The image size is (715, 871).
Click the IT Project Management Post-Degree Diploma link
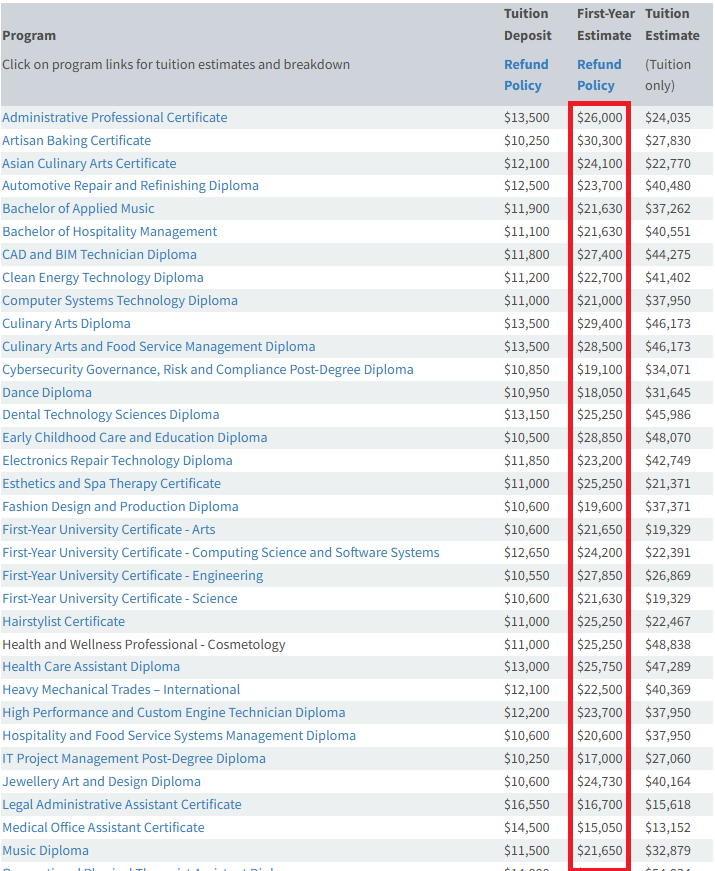[134, 759]
